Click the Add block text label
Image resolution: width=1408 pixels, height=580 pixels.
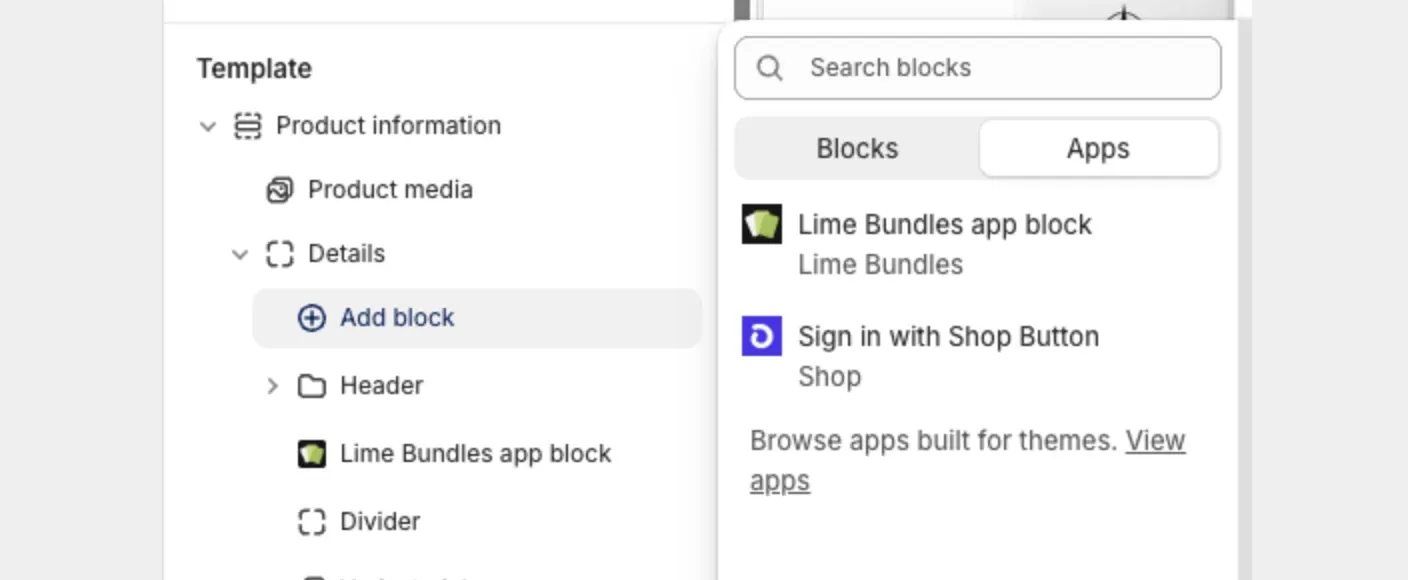(397, 318)
